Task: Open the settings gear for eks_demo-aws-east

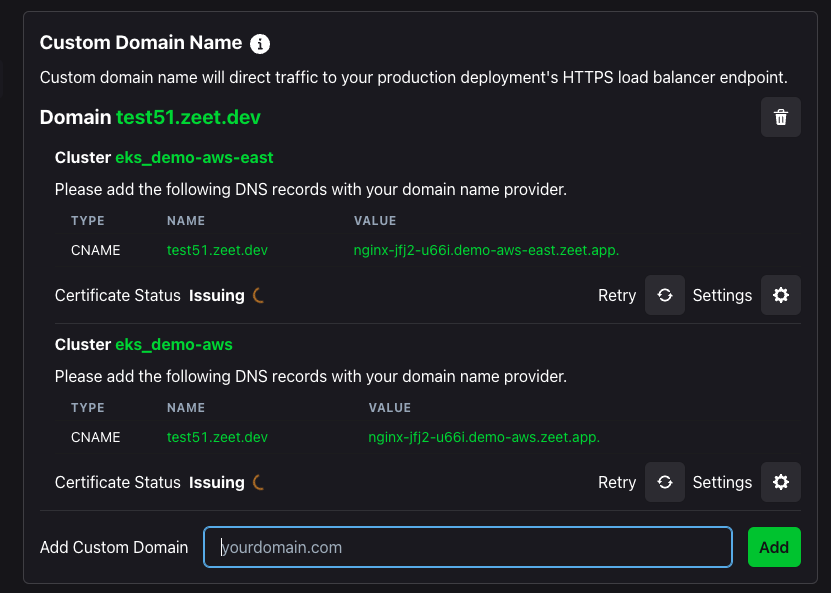Action: (x=781, y=295)
